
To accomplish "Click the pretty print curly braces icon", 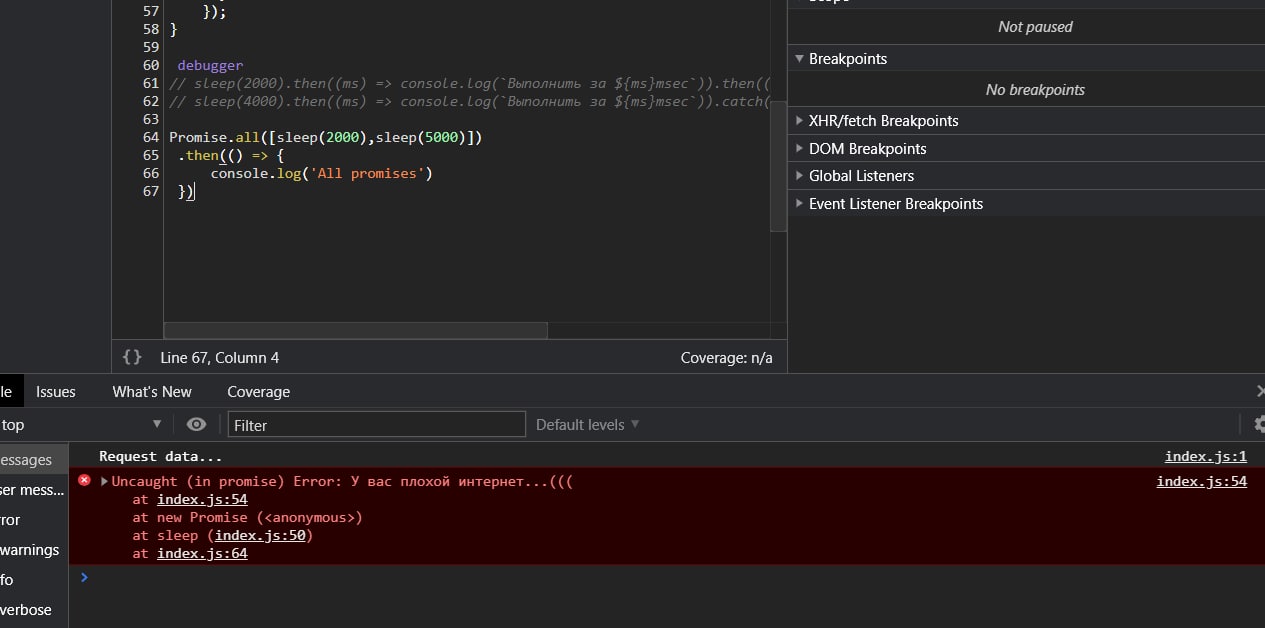I will [x=132, y=357].
